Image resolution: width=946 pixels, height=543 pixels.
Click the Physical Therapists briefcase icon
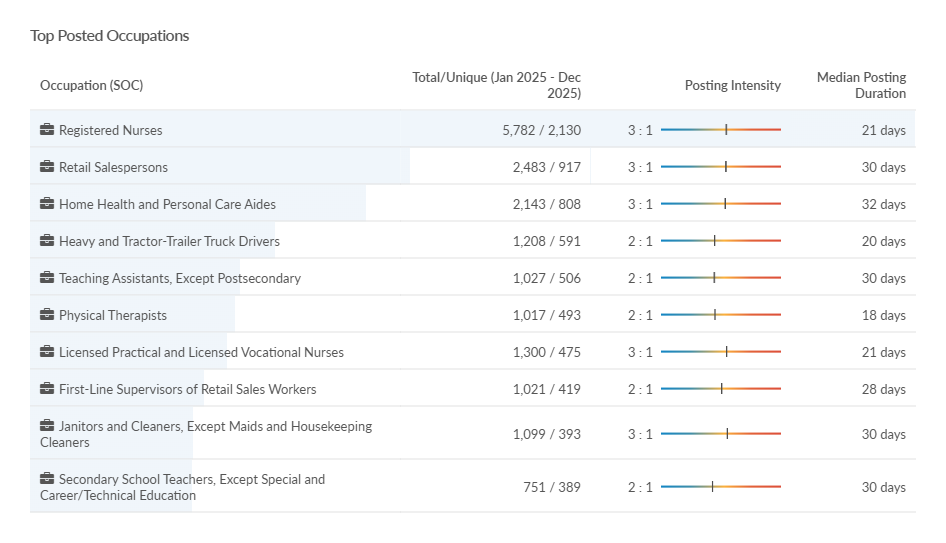pos(47,315)
